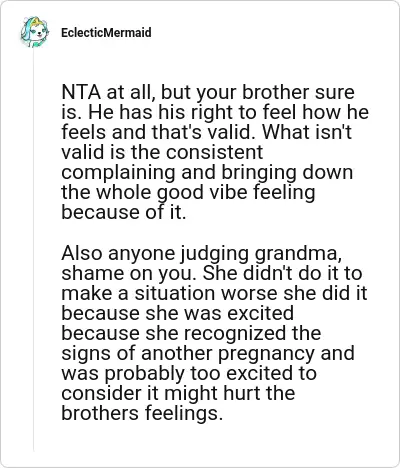Click the word 'NTA' in the comment
The height and width of the screenshot is (468, 400).
coord(81,92)
